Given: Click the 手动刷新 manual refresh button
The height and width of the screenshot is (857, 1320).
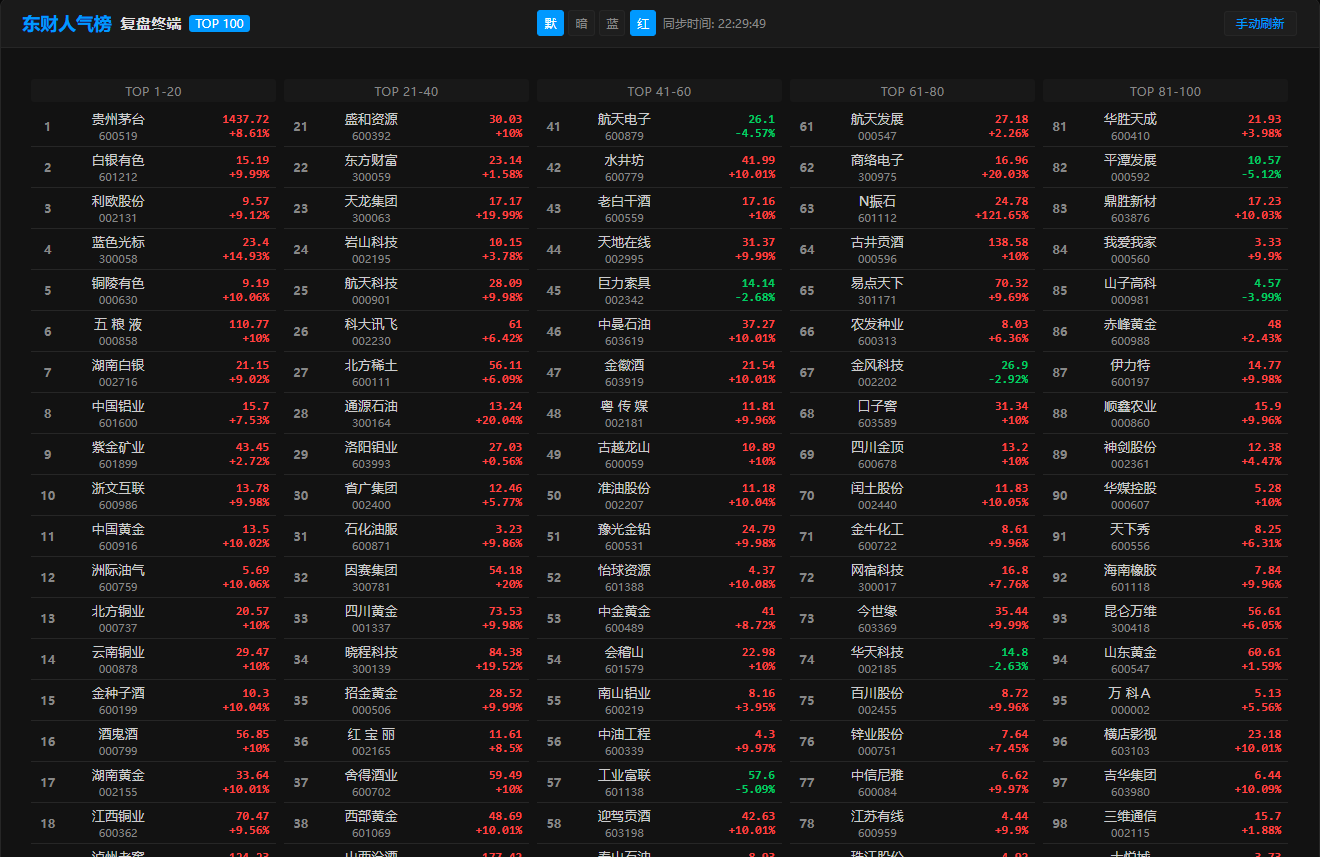Looking at the screenshot, I should (x=1259, y=23).
